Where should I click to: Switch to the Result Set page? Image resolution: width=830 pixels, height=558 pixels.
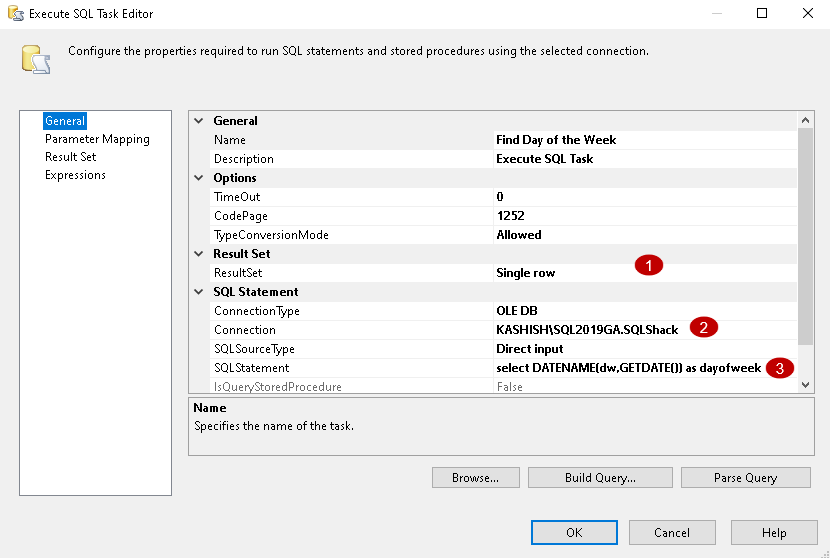coord(70,157)
